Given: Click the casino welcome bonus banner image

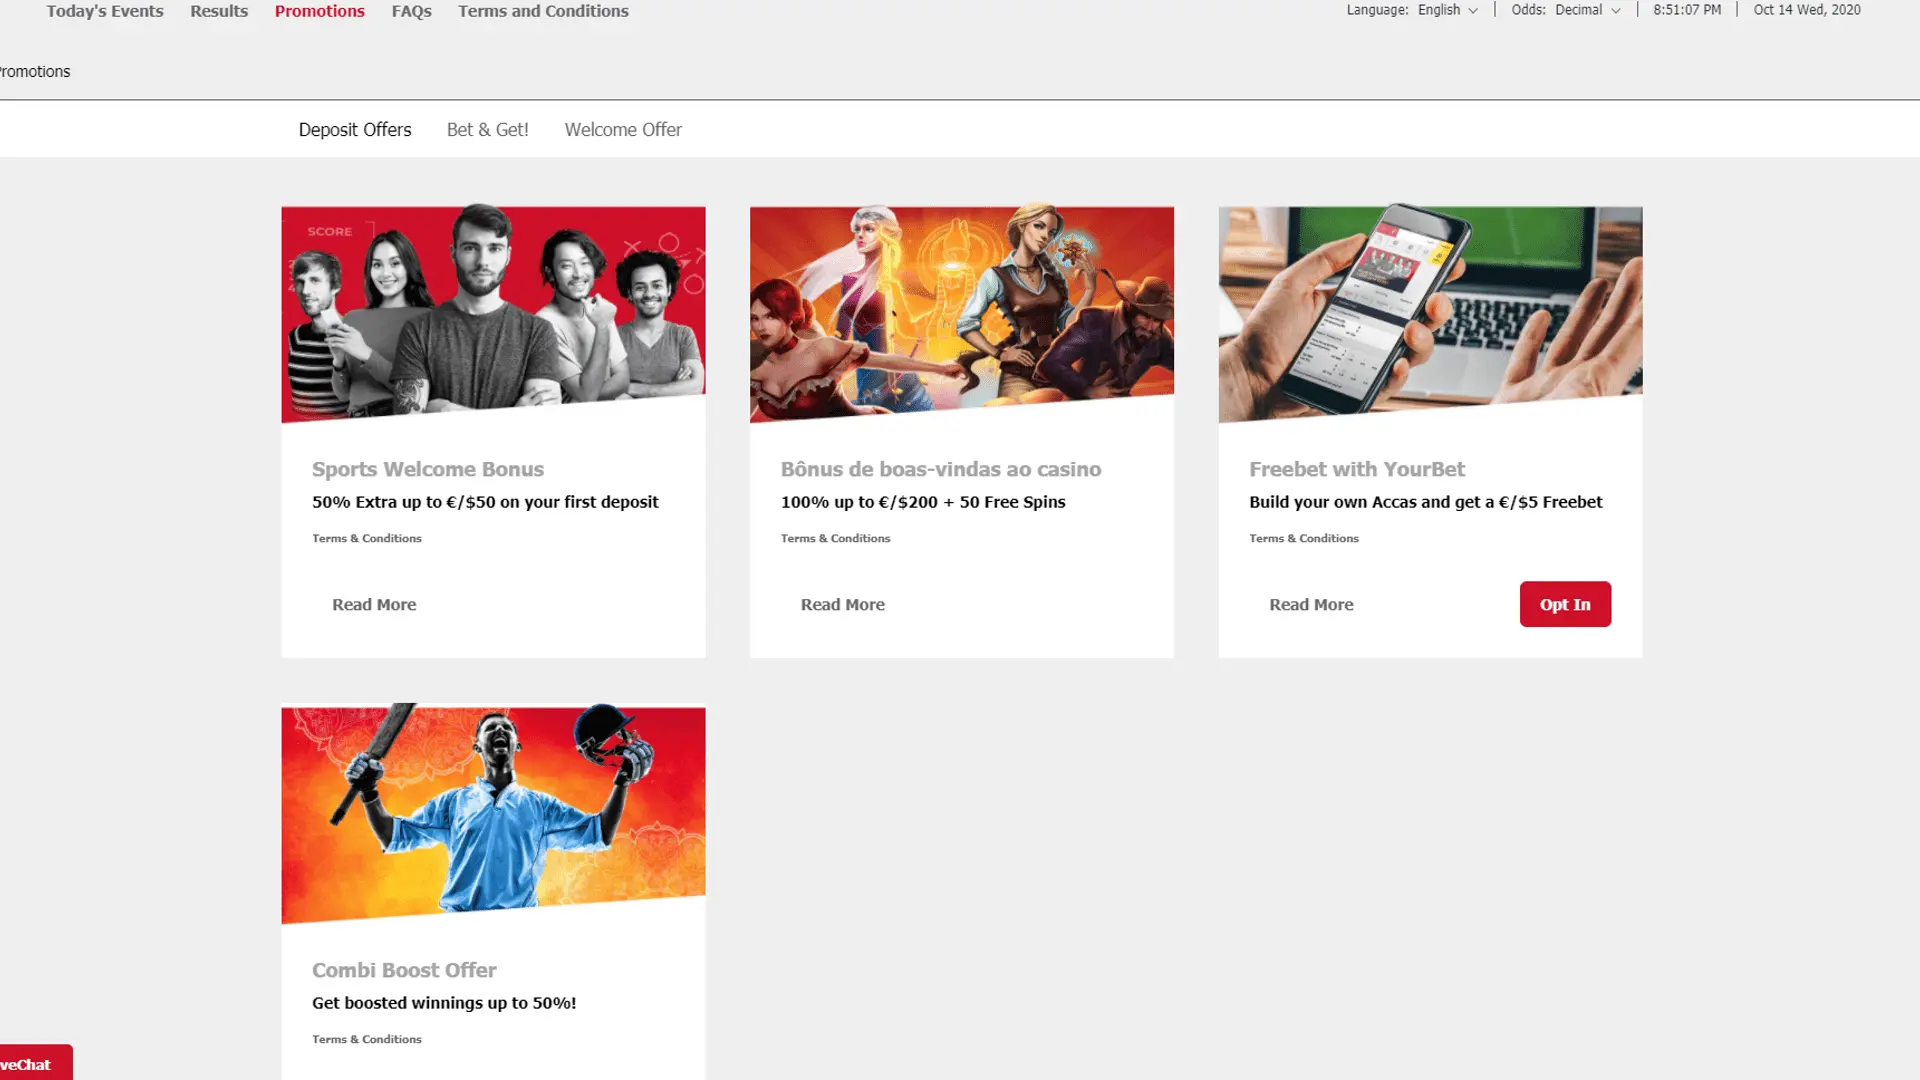Looking at the screenshot, I should click(x=961, y=310).
